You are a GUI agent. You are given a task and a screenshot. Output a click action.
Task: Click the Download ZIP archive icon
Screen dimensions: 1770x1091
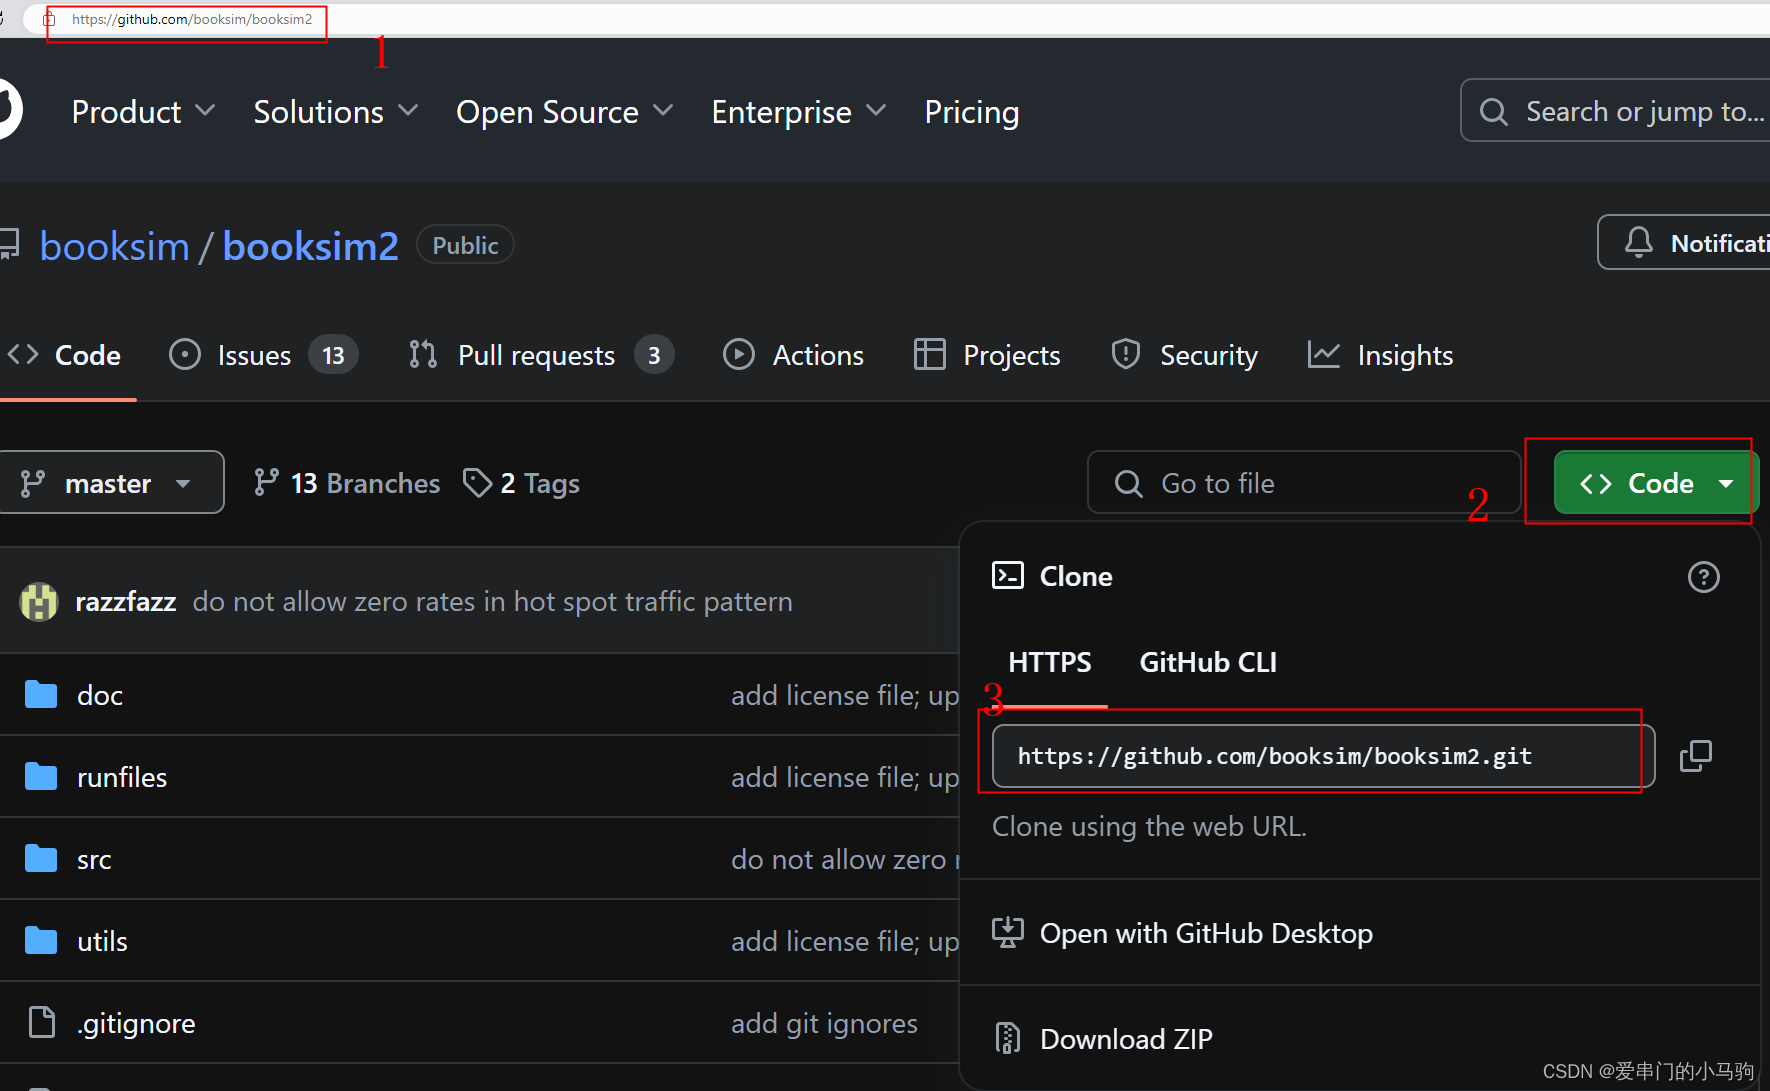click(x=1008, y=1039)
